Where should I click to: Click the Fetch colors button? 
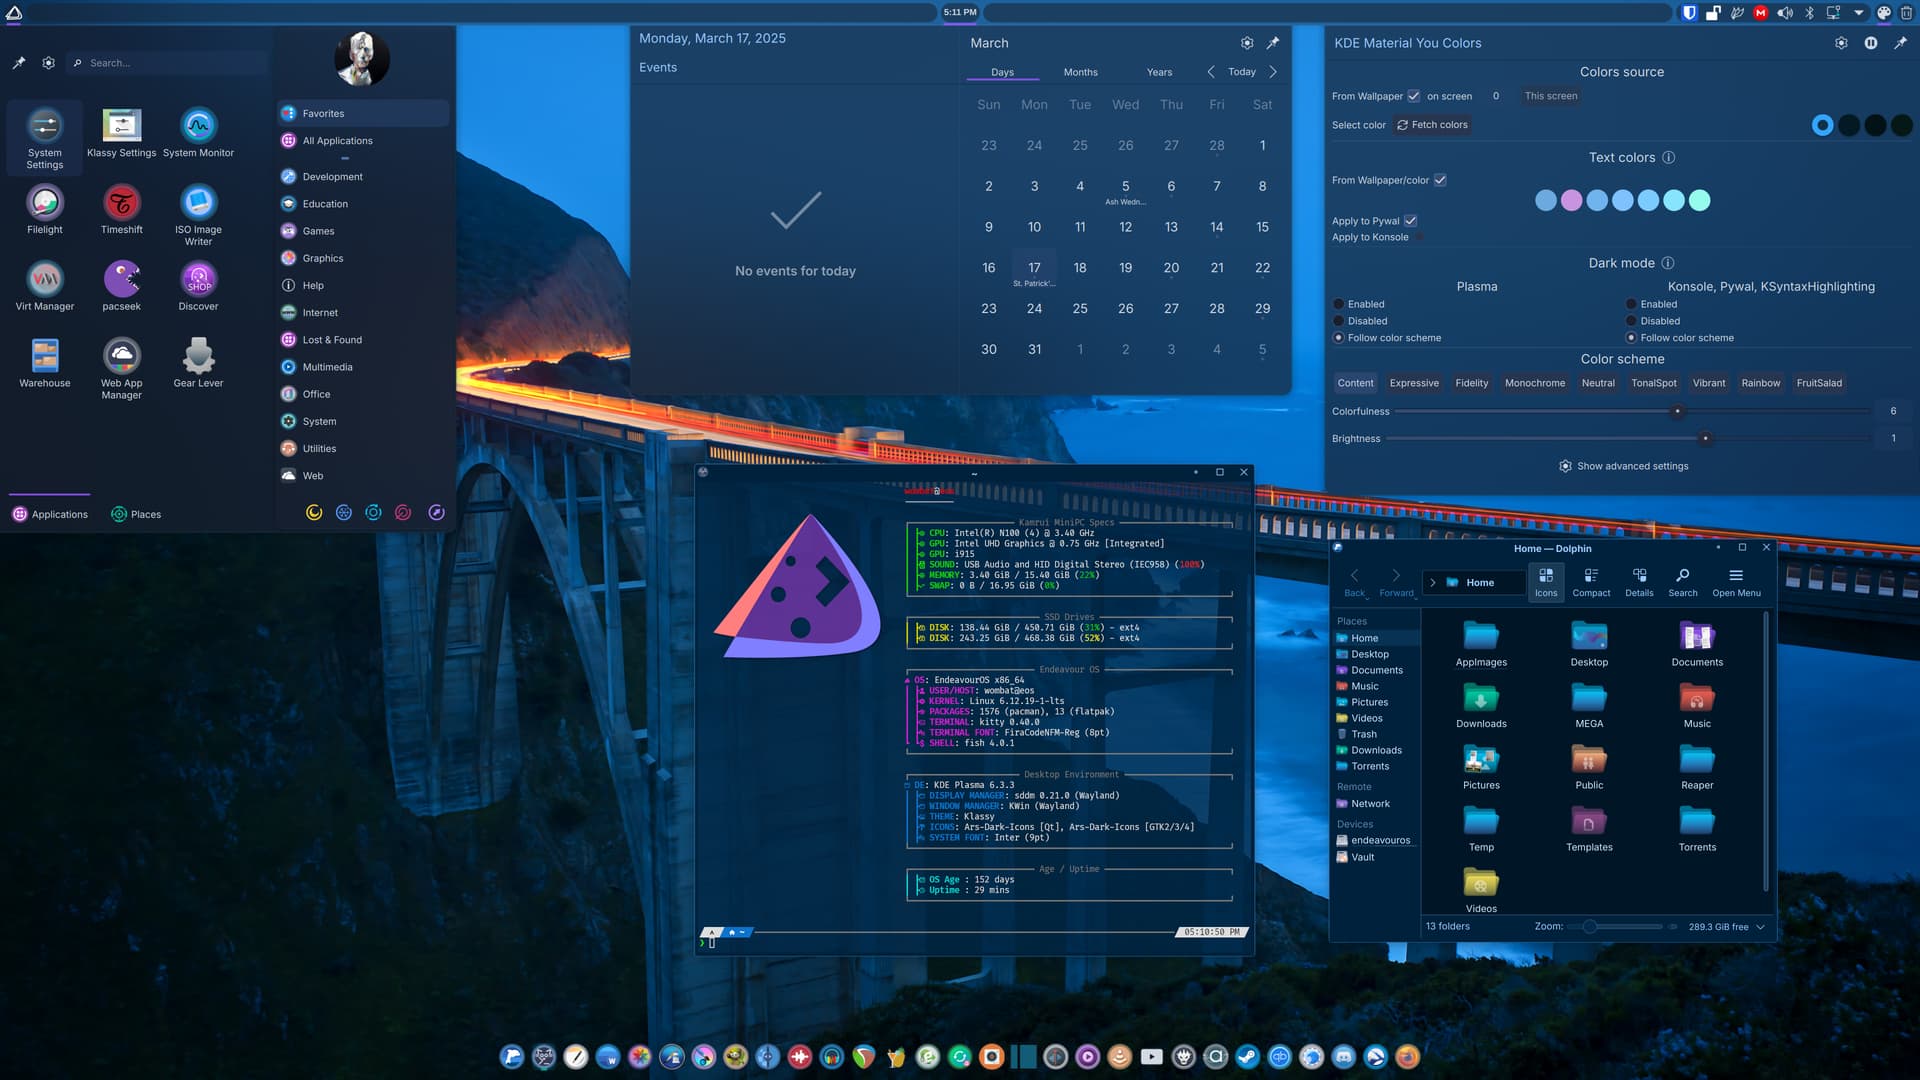point(1432,125)
